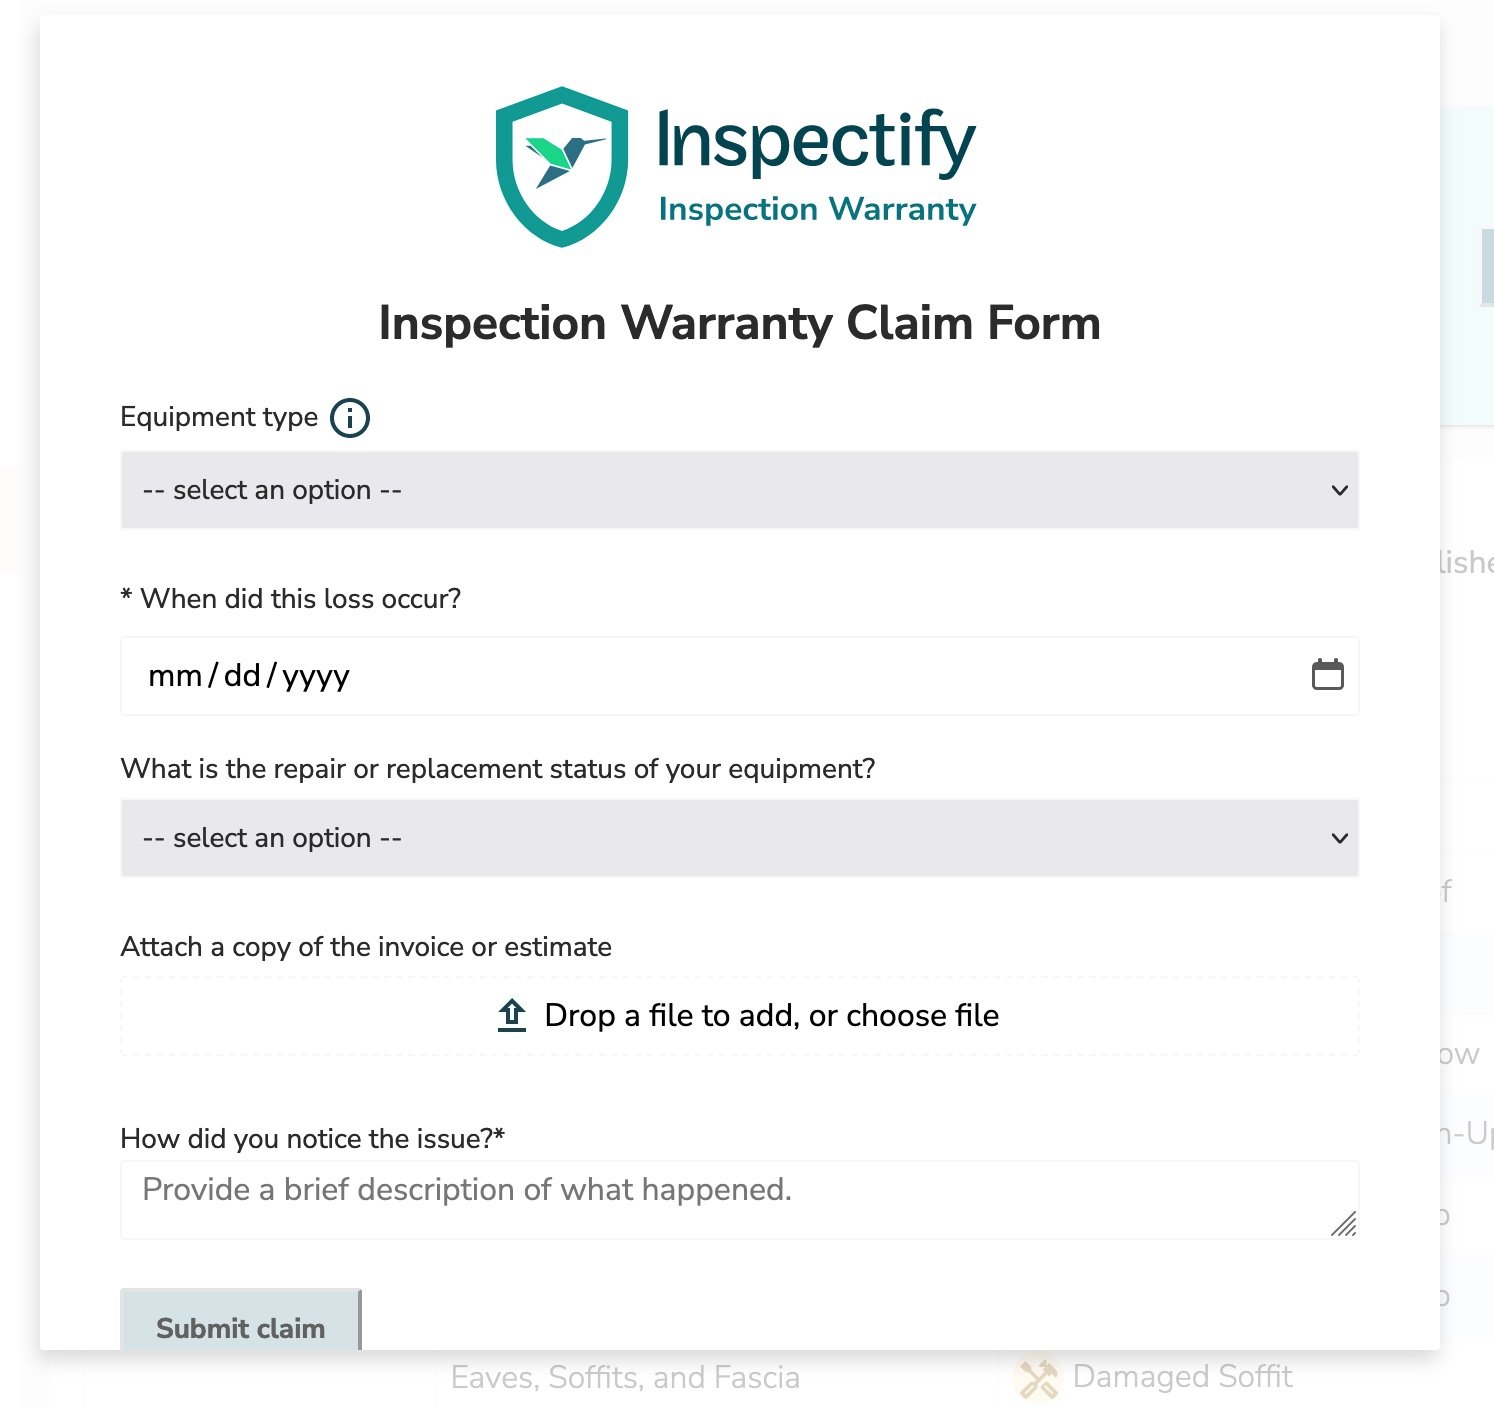Click the info icon beside Equipment type
Screen dimensions: 1494x1408
(x=350, y=418)
